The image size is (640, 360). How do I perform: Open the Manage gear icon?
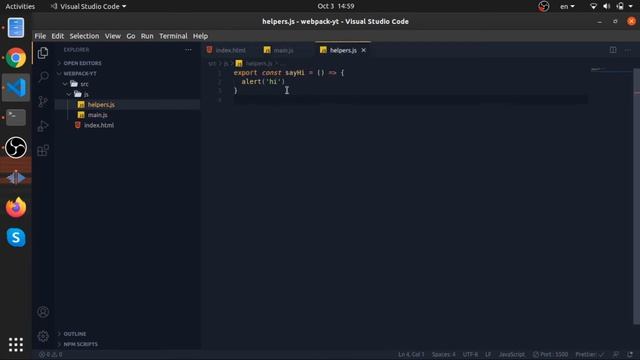click(43, 336)
